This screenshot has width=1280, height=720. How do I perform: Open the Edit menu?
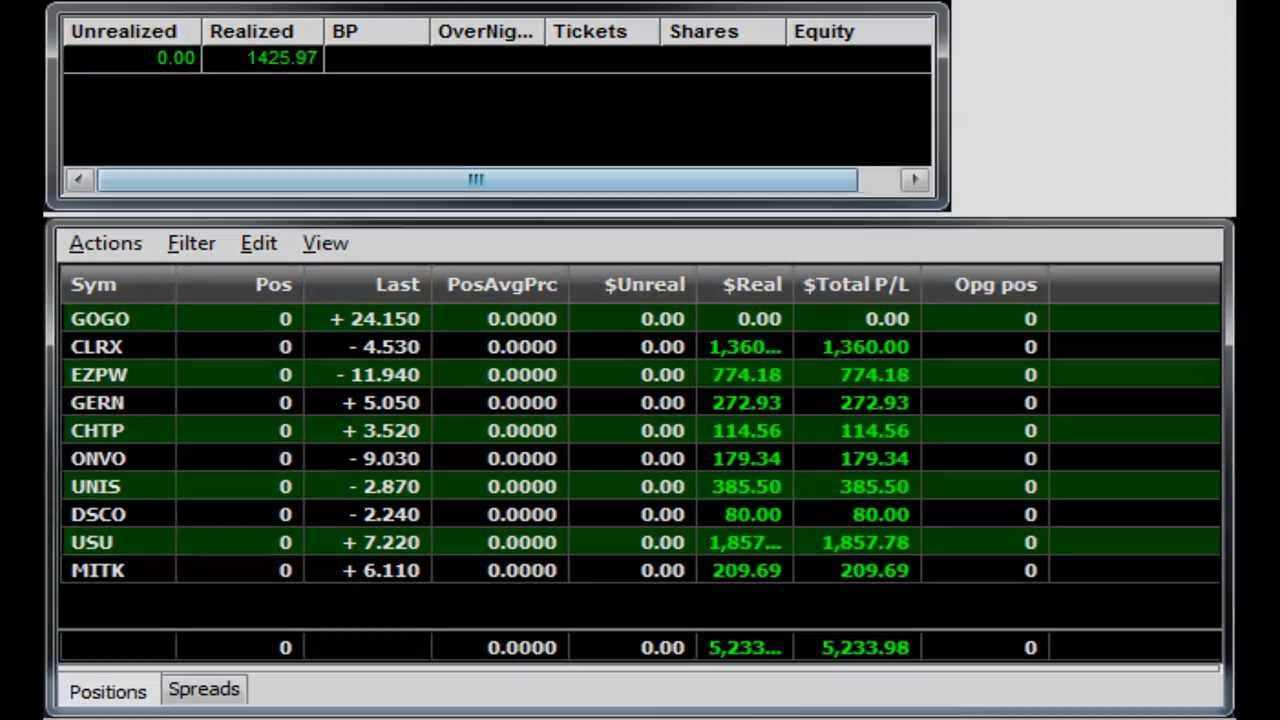click(258, 243)
